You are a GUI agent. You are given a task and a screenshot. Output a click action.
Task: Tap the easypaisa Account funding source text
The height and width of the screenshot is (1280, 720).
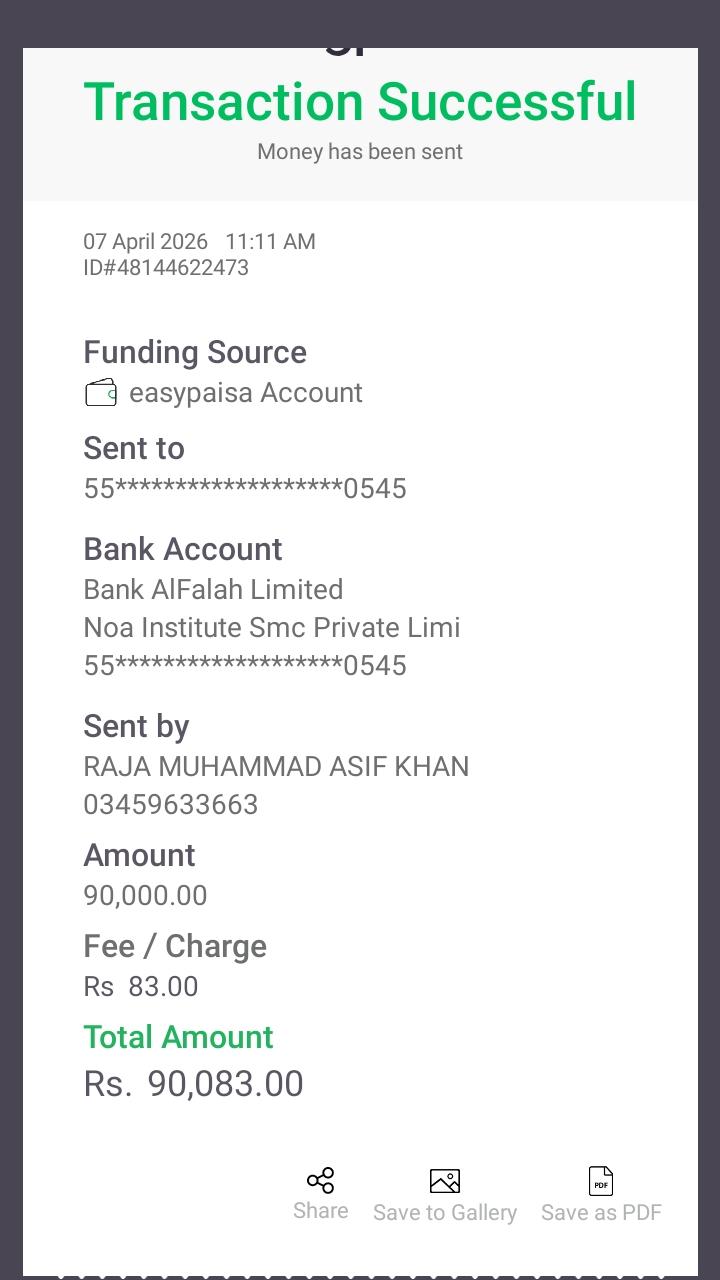(246, 393)
